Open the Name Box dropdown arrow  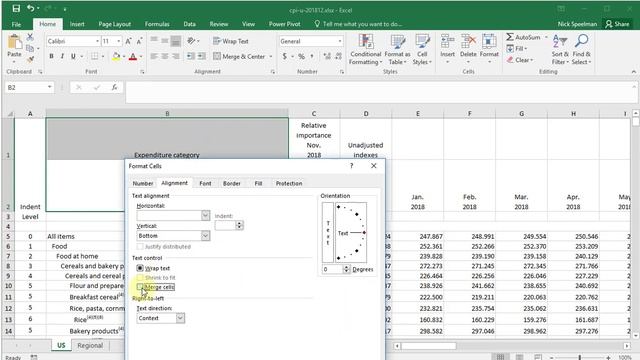coord(49,87)
